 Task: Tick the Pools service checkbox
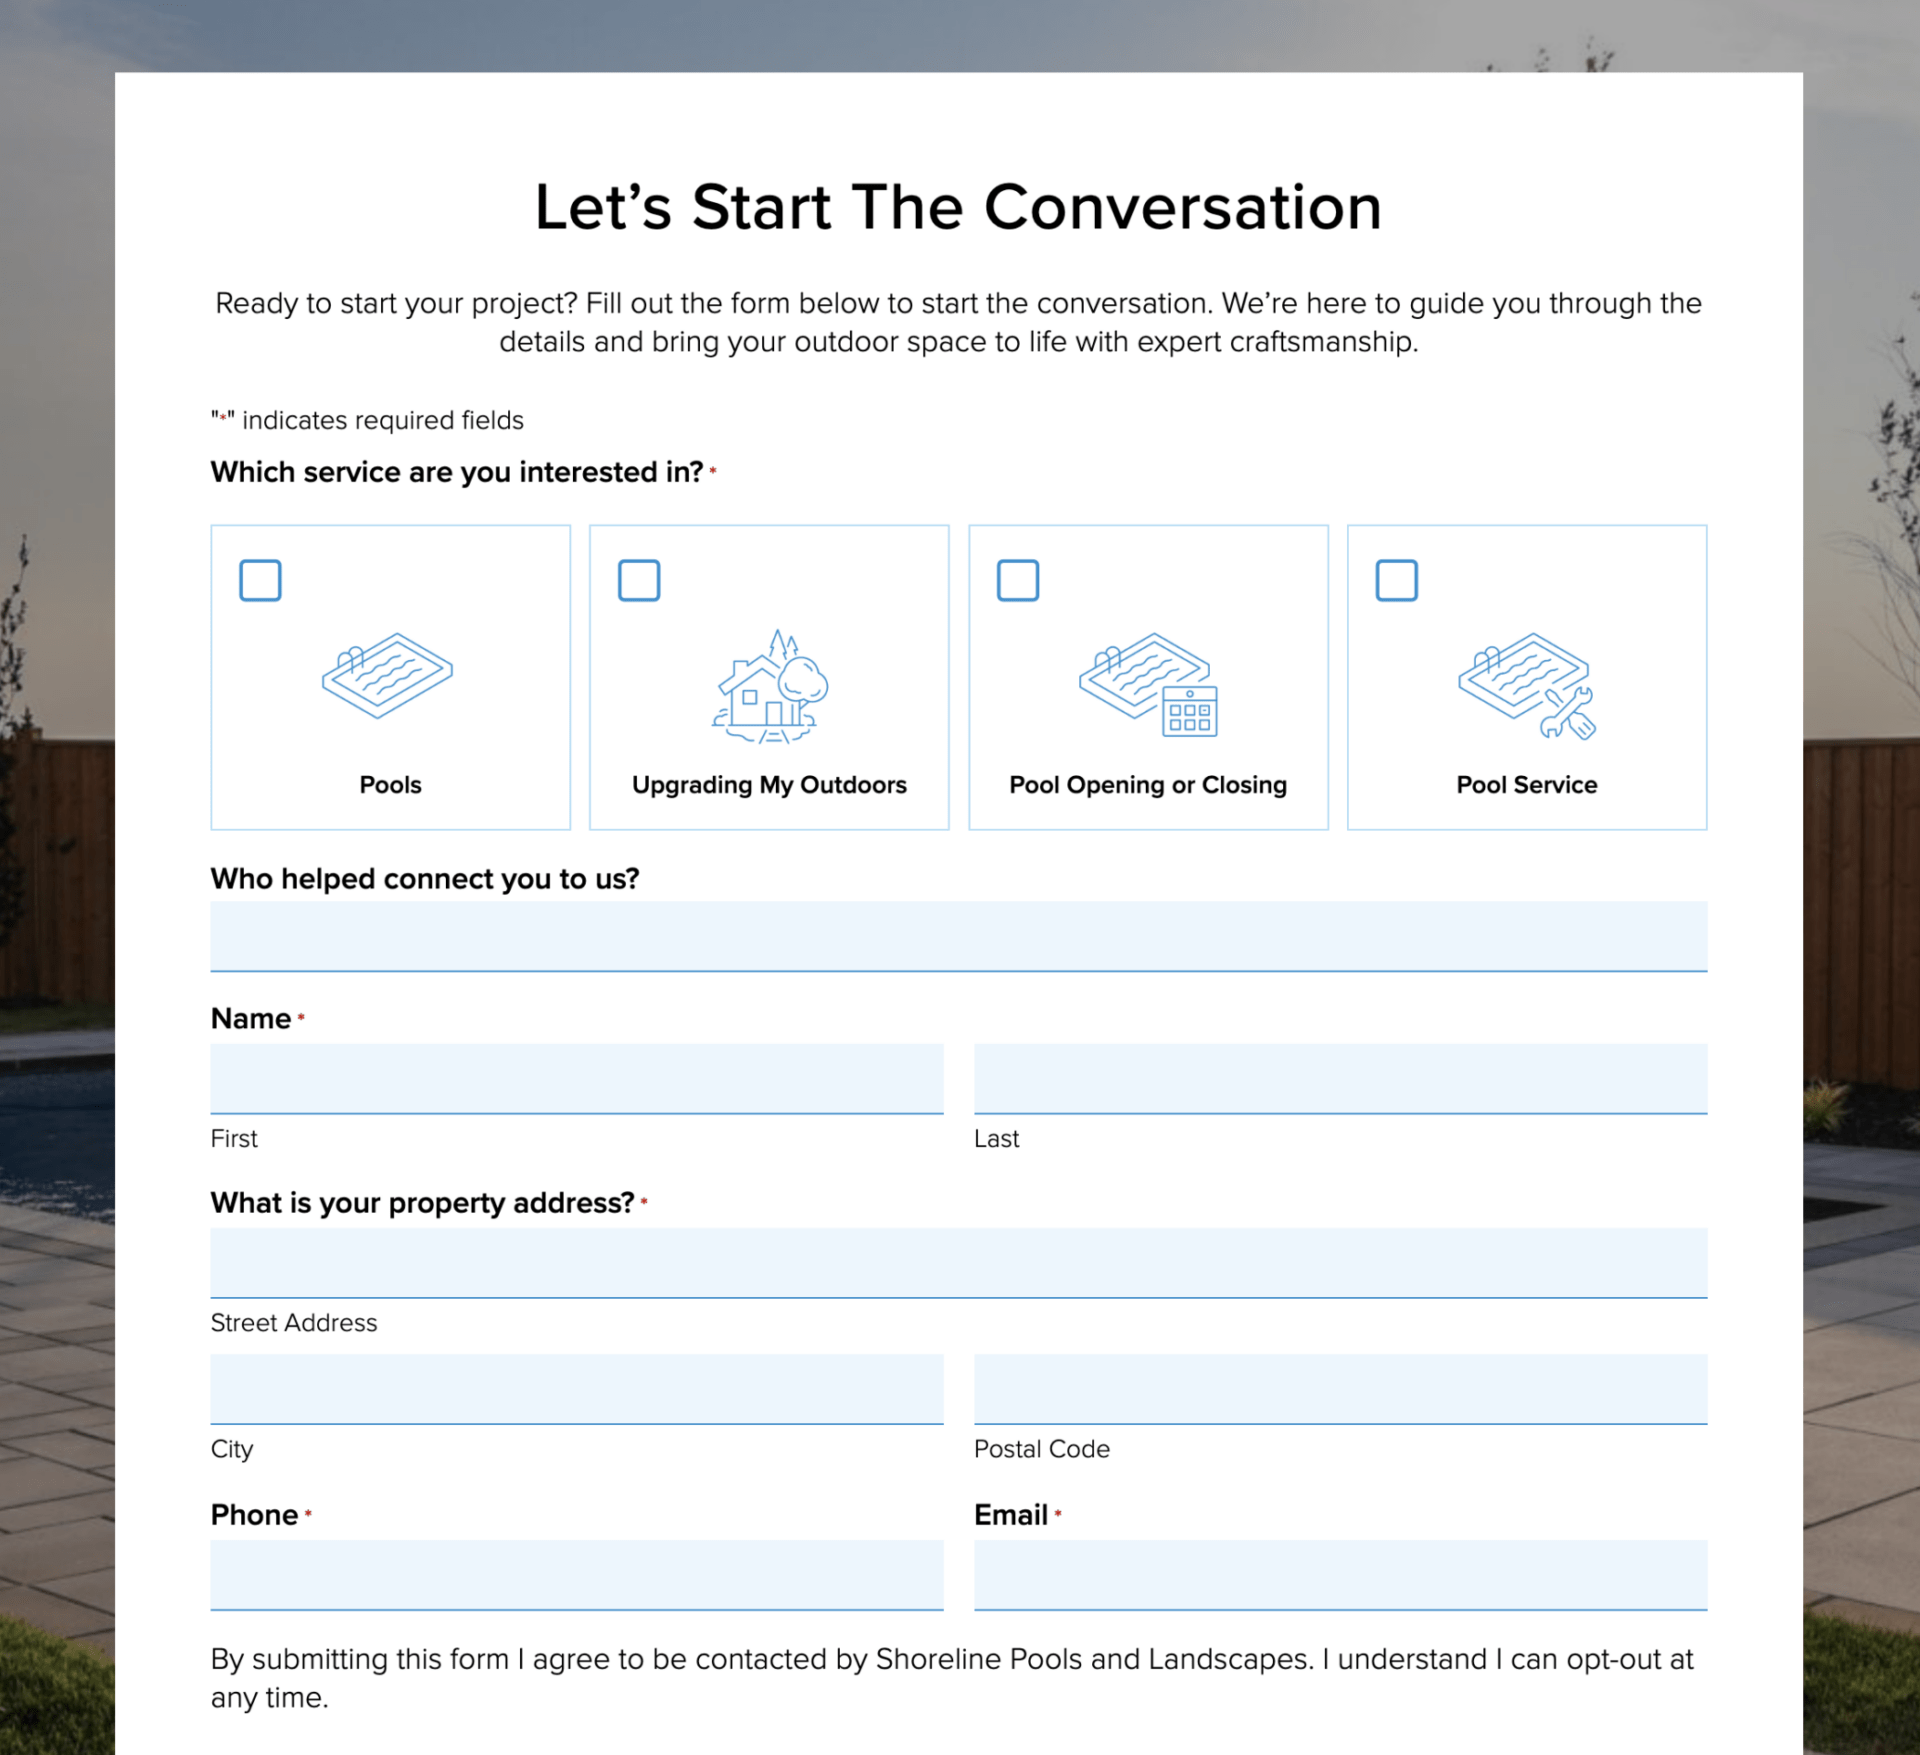261,580
